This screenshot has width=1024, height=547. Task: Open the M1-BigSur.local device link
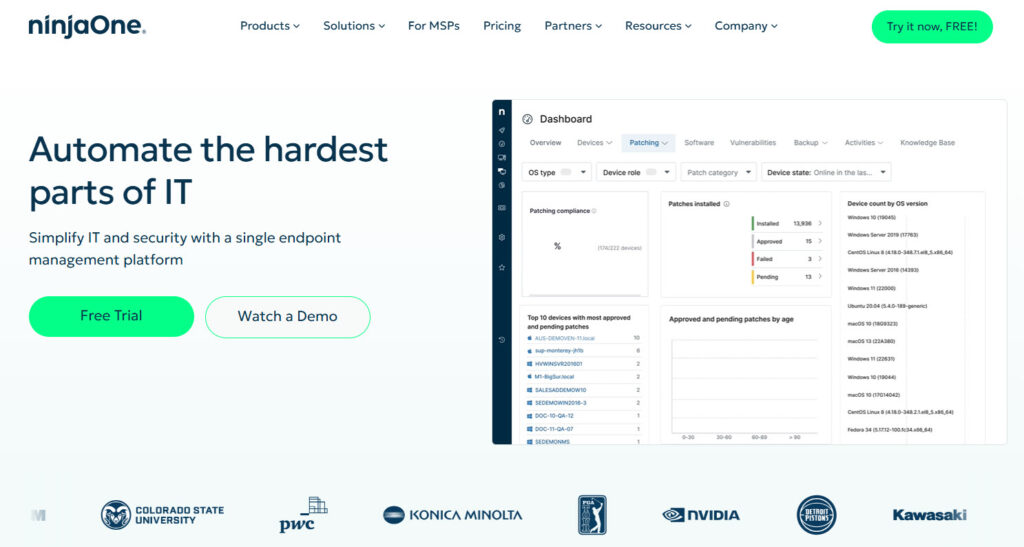coord(554,377)
